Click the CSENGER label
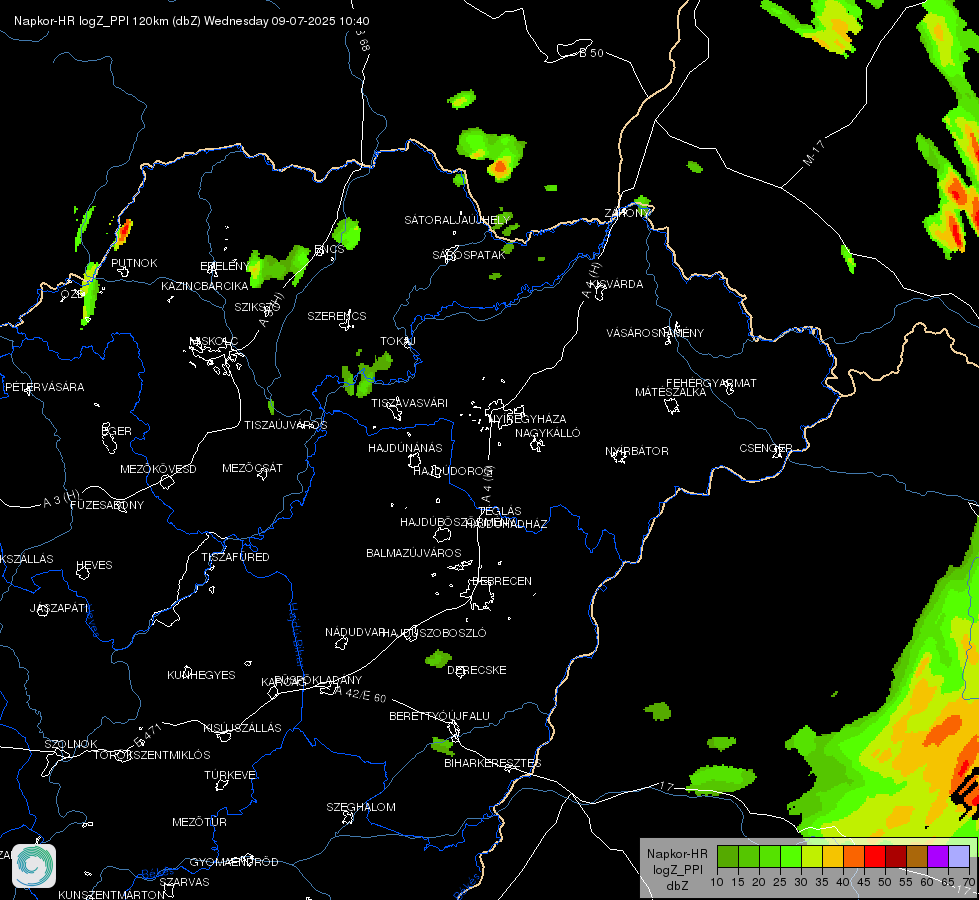 (765, 448)
